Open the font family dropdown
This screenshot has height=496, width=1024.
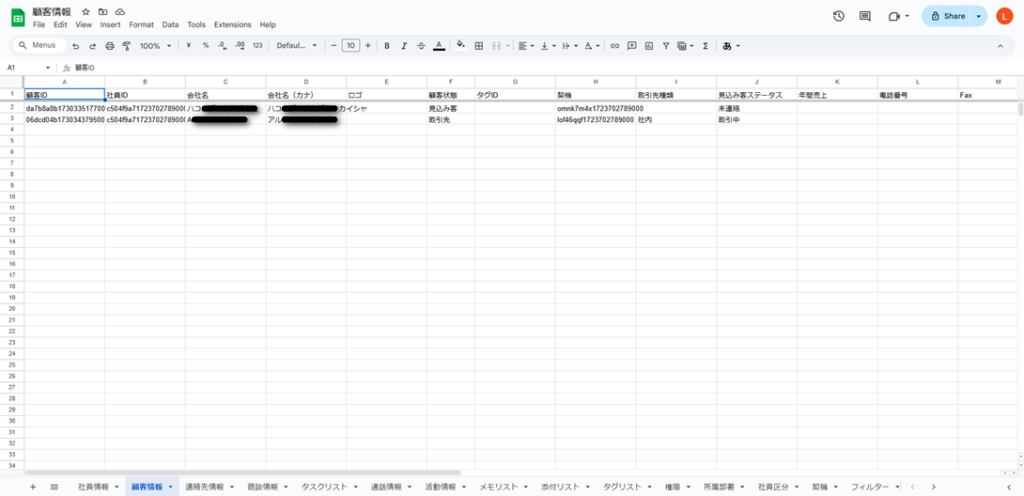(296, 46)
